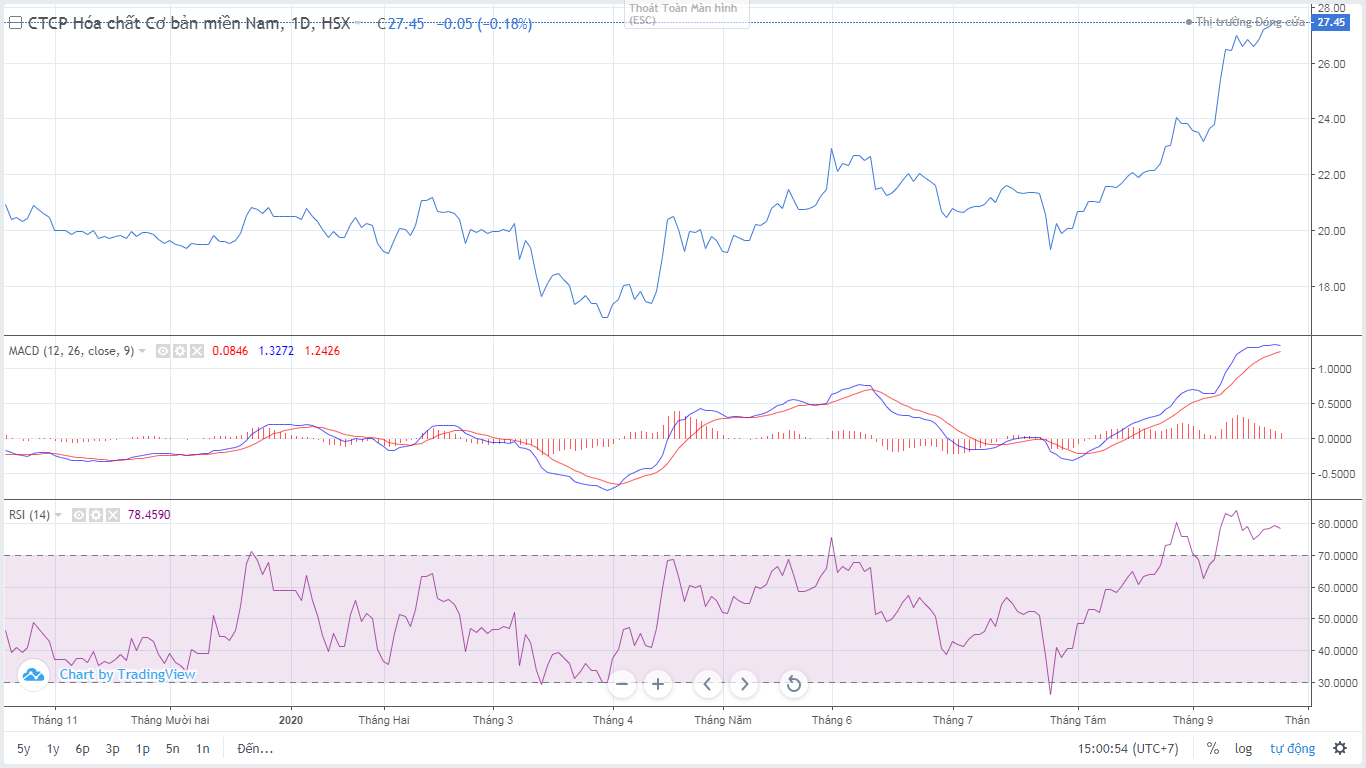Open MACD indicator settings gear
Screen dimensions: 1366x768
point(180,351)
